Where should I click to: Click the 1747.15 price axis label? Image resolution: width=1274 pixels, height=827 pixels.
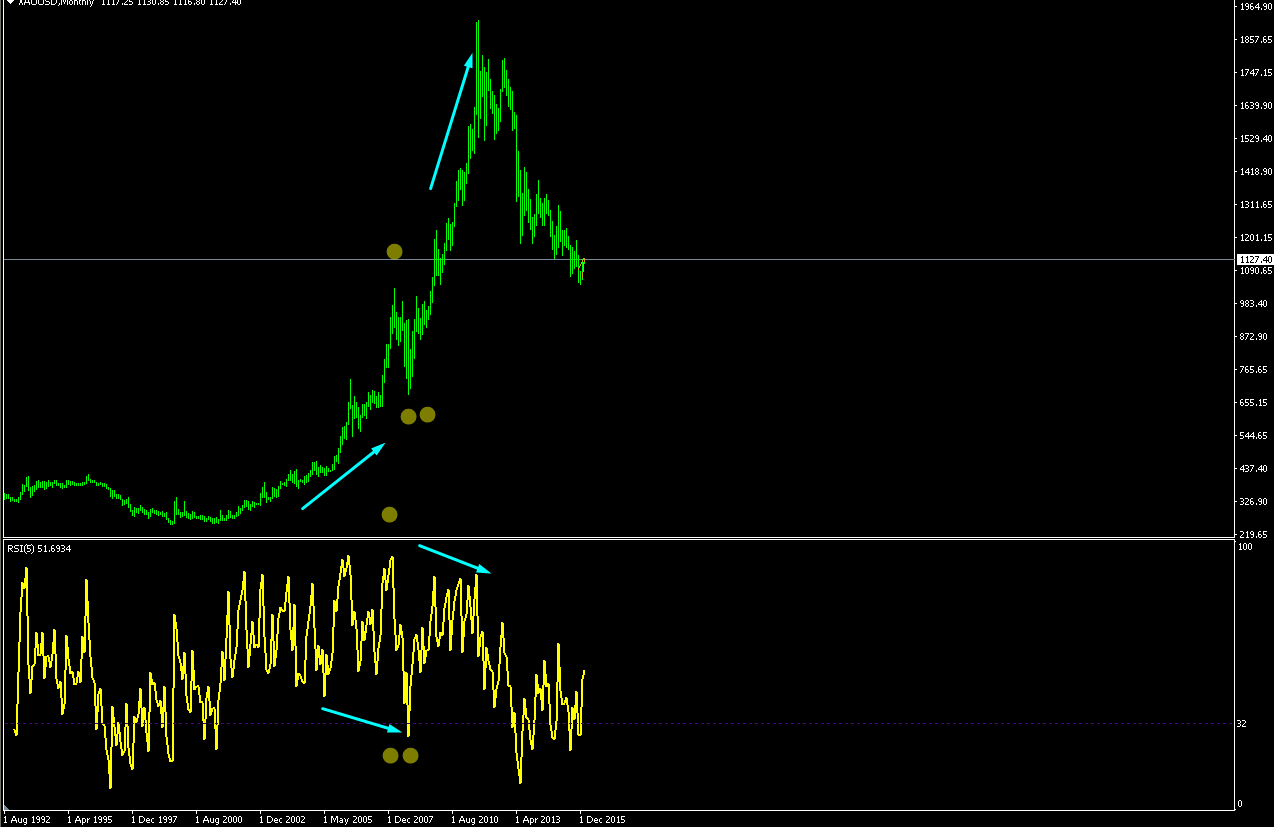pyautogui.click(x=1254, y=73)
